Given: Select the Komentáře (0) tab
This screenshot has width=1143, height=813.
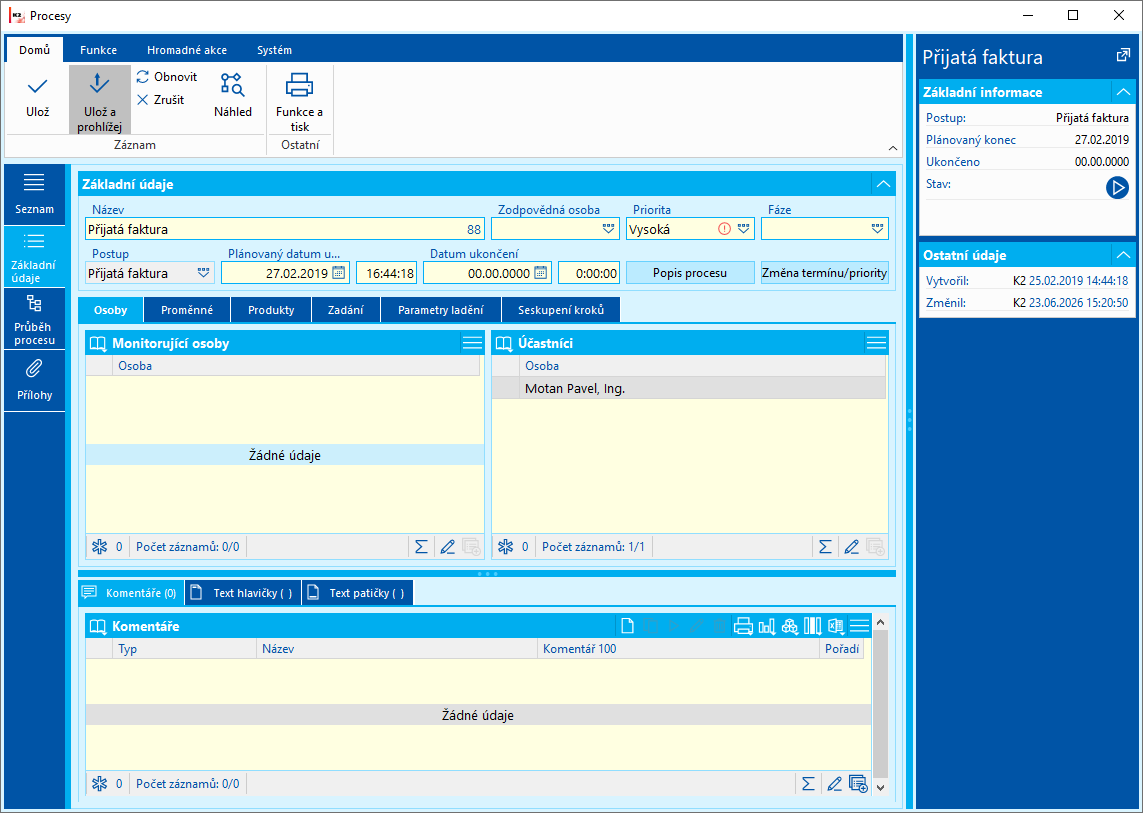Looking at the screenshot, I should click(x=131, y=593).
